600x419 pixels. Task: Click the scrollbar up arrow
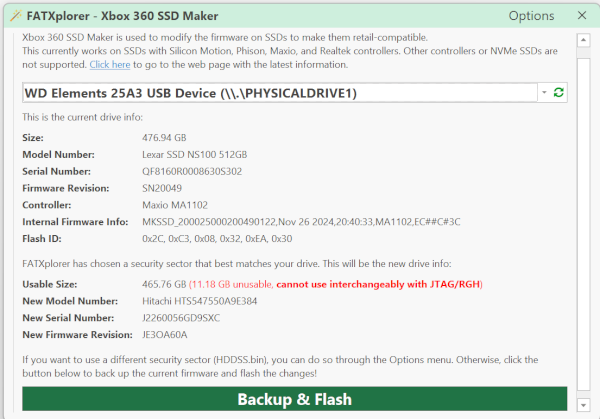point(583,40)
